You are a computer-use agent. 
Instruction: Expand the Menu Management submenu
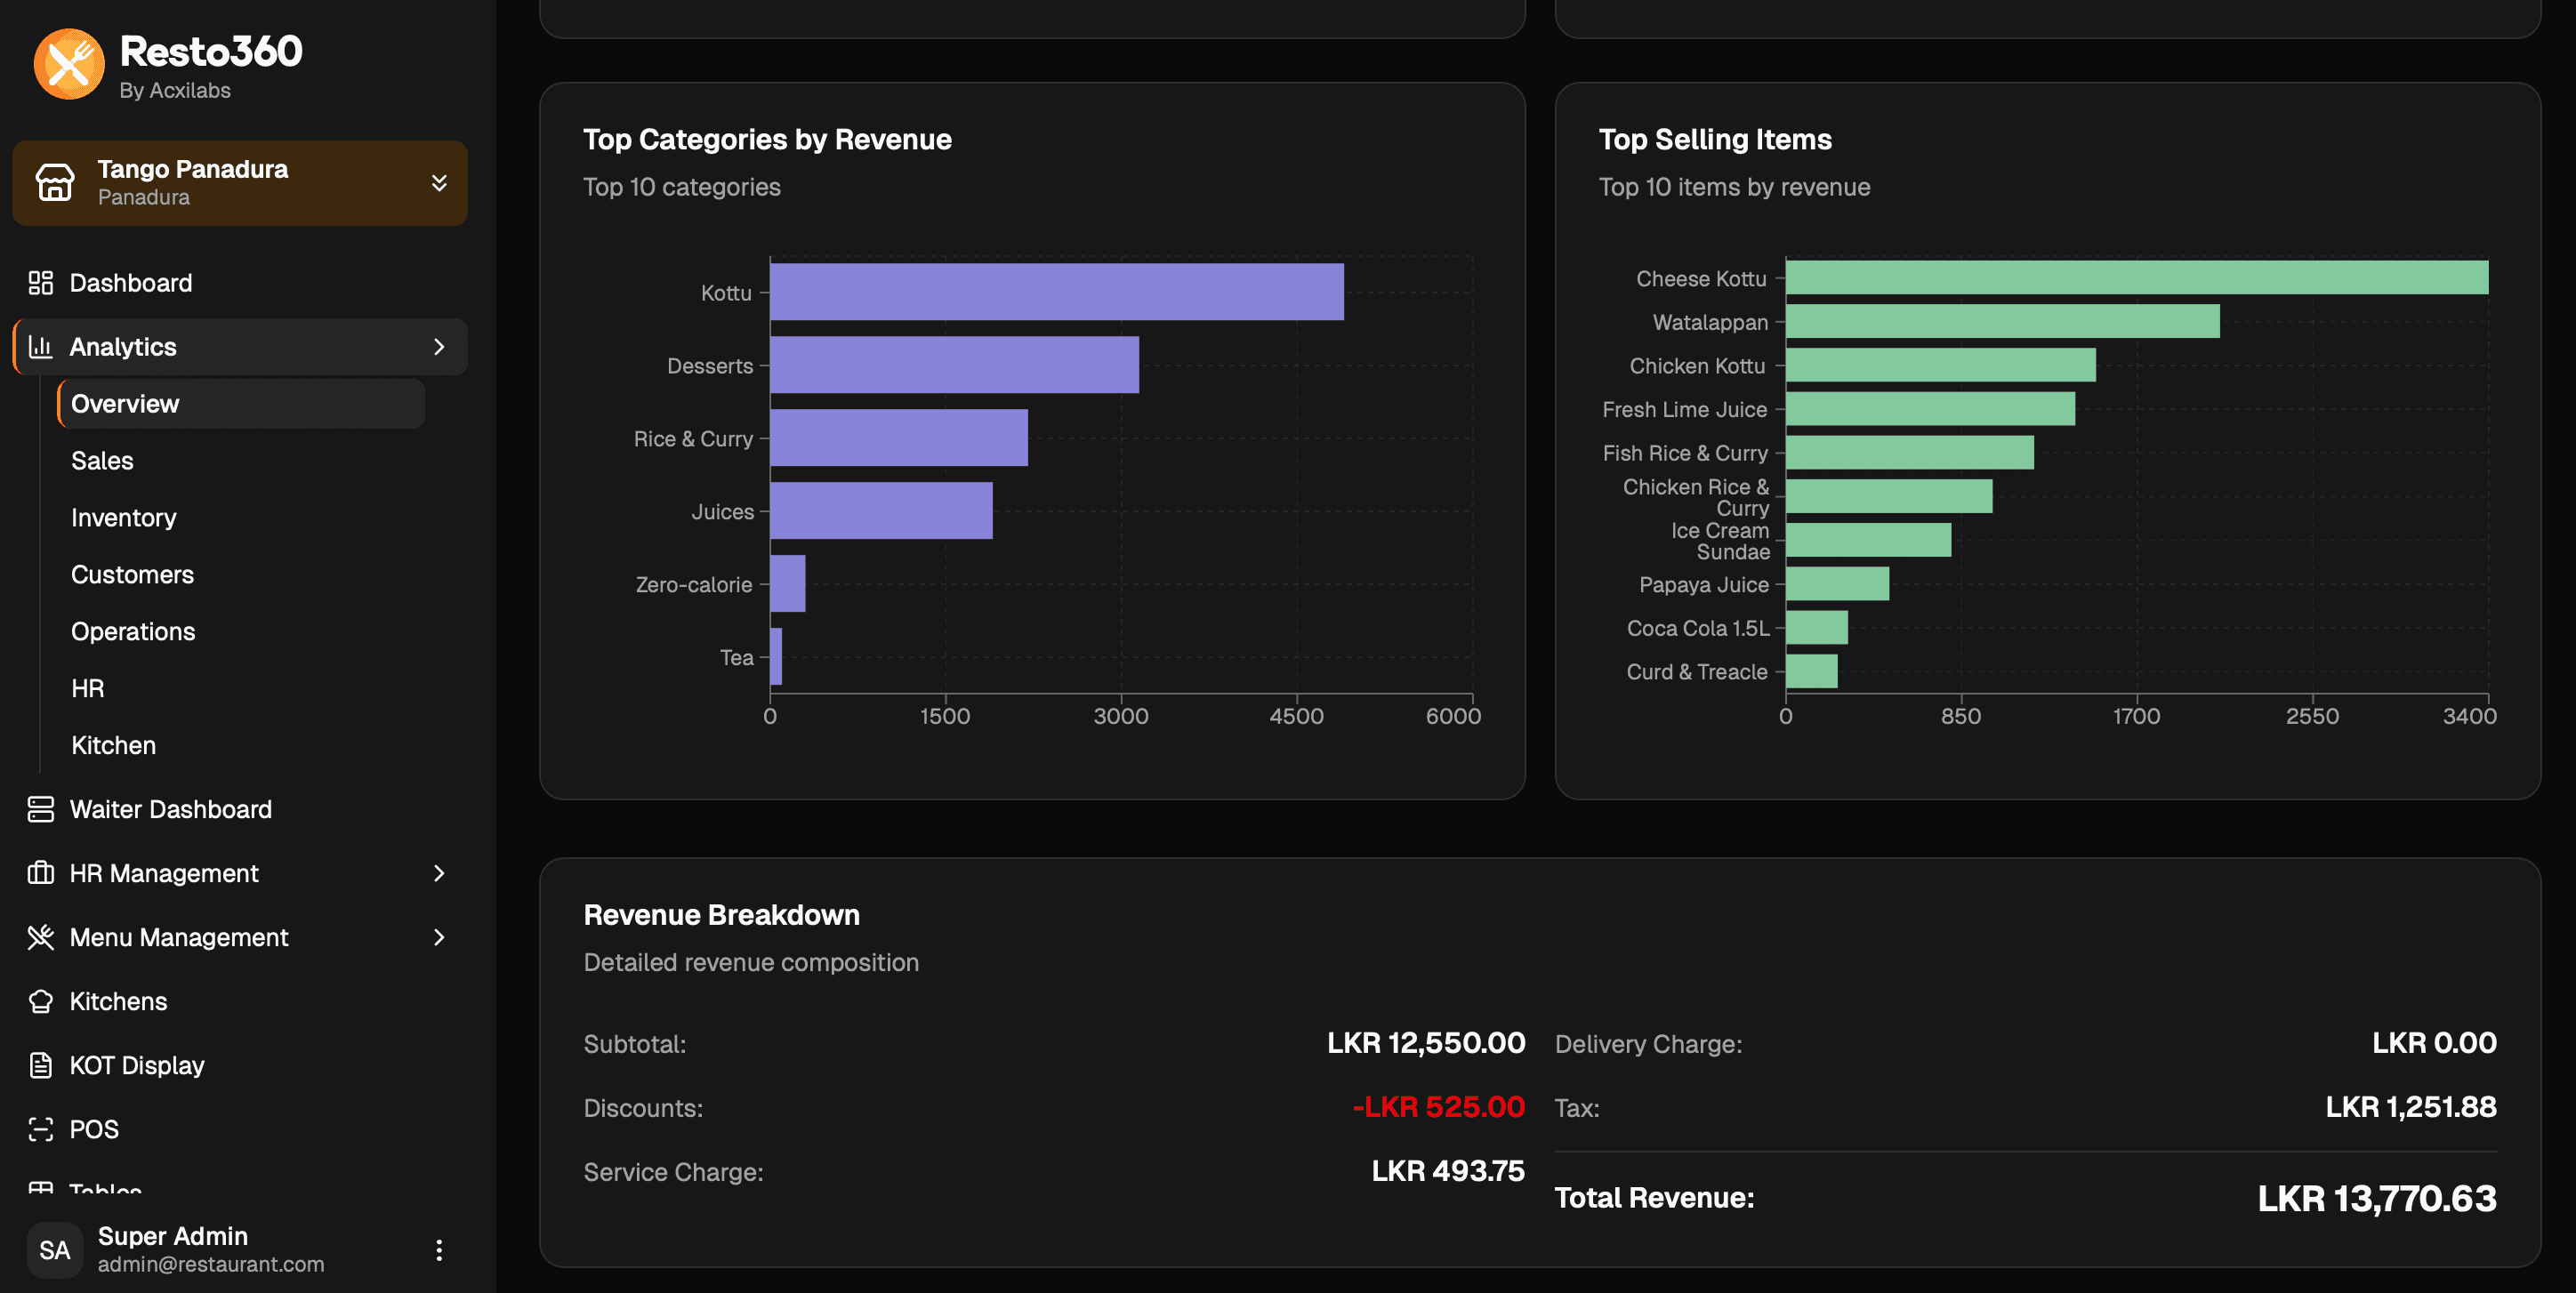coord(440,937)
